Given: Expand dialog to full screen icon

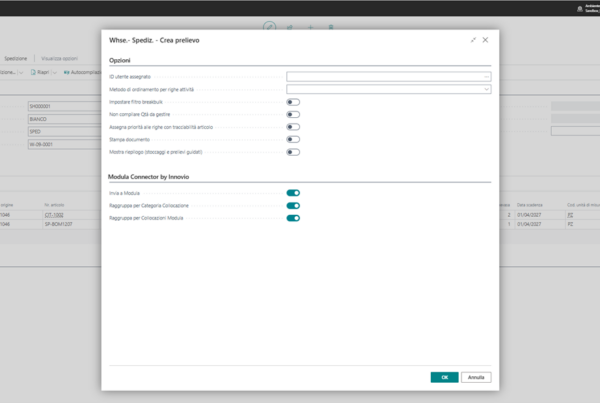Looking at the screenshot, I should click(x=473, y=40).
